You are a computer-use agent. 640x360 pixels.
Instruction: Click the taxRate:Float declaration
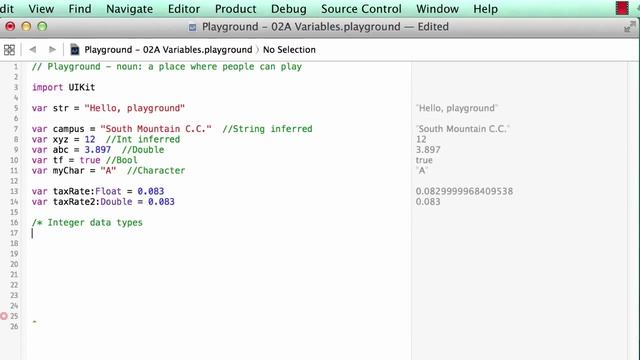coord(98,191)
